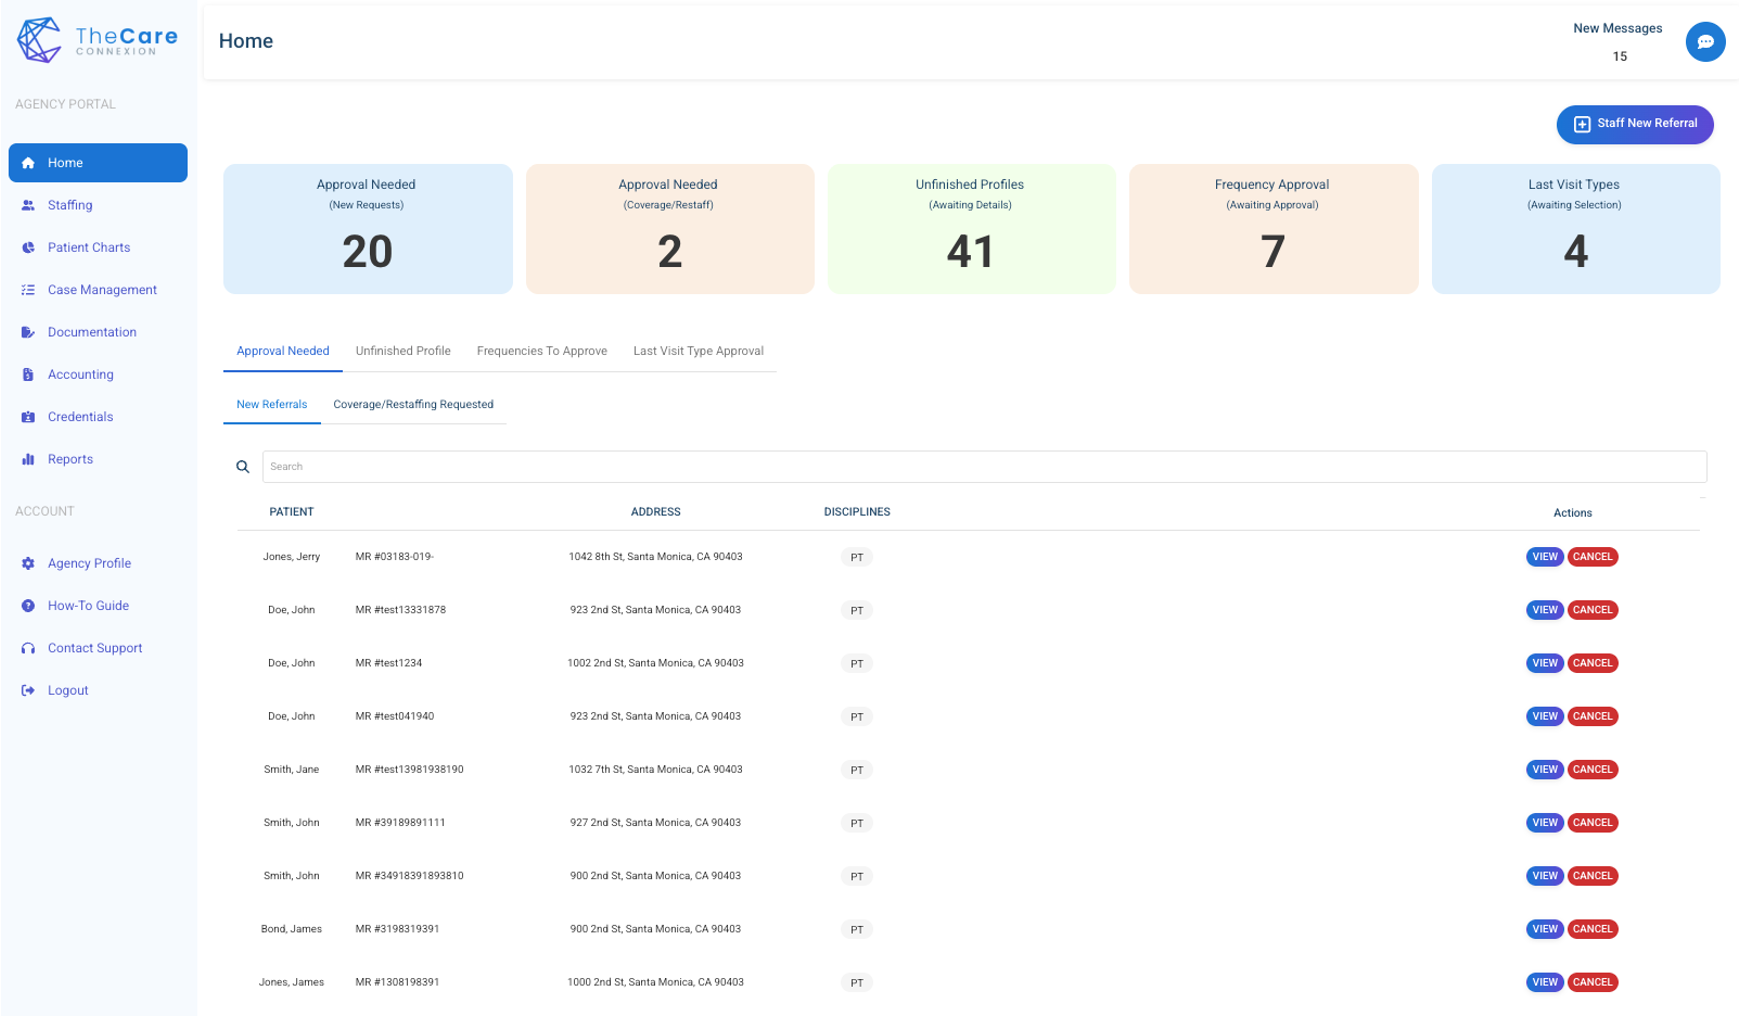Click the plus icon on Staff New Referral
Viewport: 1740px width, 1016px height.
[1582, 124]
